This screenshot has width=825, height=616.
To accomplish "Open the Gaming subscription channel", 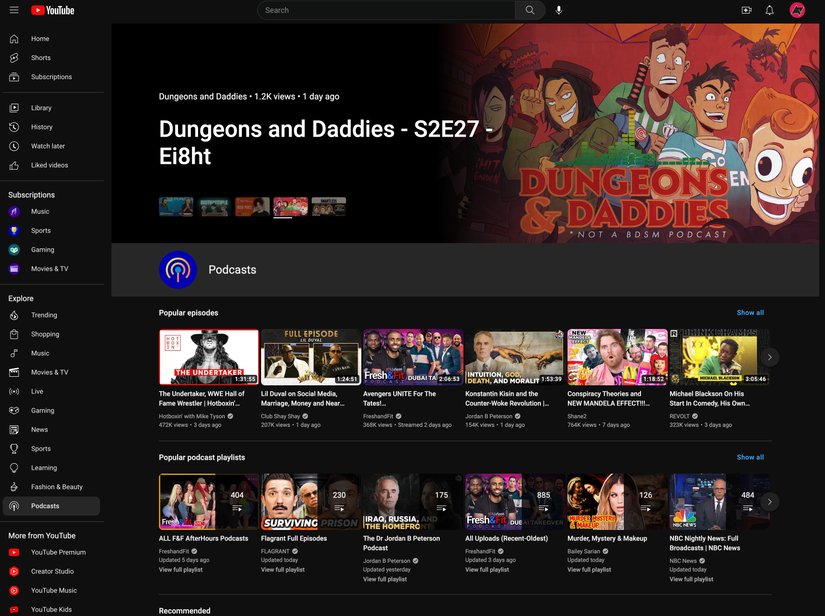I will coord(51,249).
